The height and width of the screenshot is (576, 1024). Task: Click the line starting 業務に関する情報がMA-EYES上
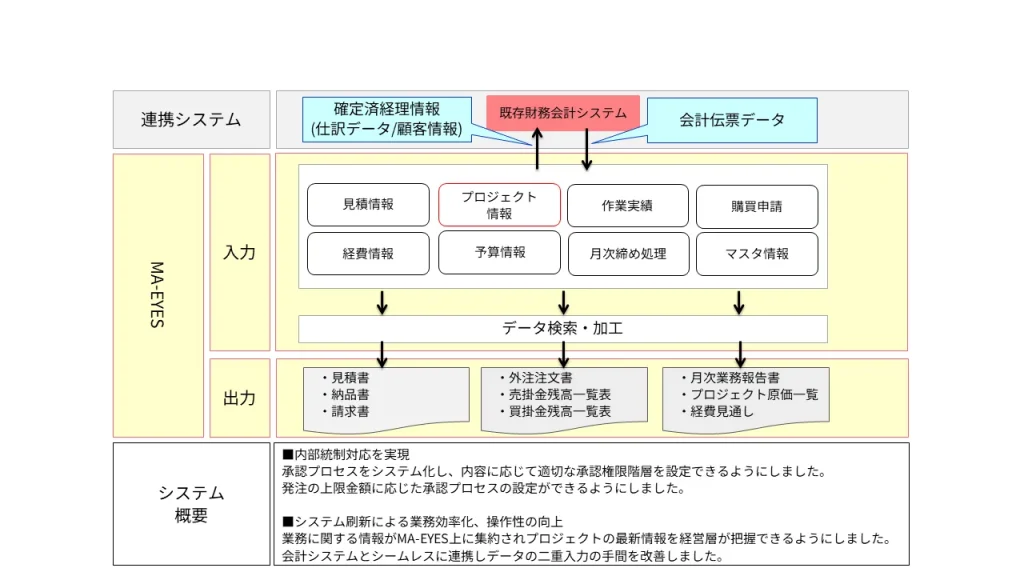(x=587, y=539)
